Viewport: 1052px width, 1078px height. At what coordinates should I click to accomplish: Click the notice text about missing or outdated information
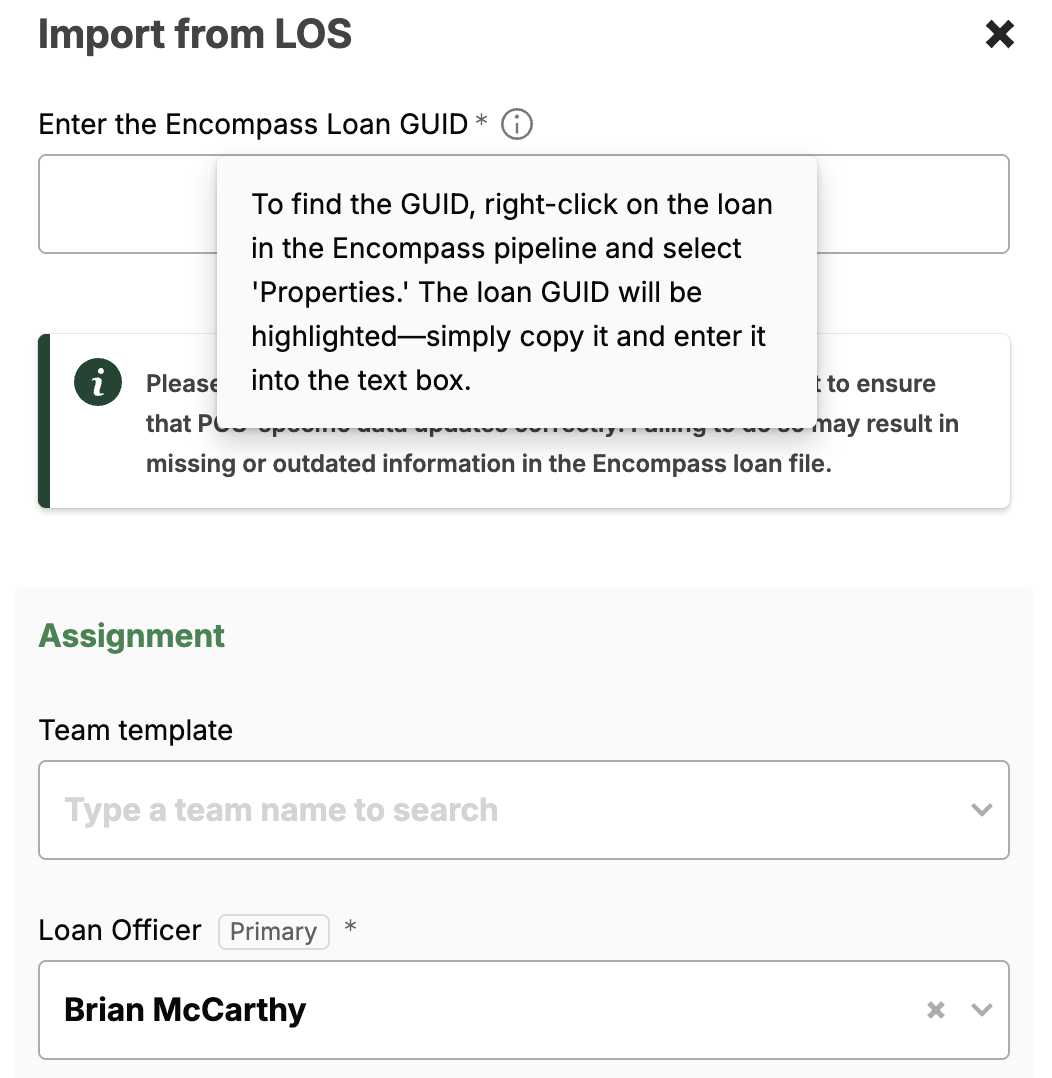coord(488,464)
